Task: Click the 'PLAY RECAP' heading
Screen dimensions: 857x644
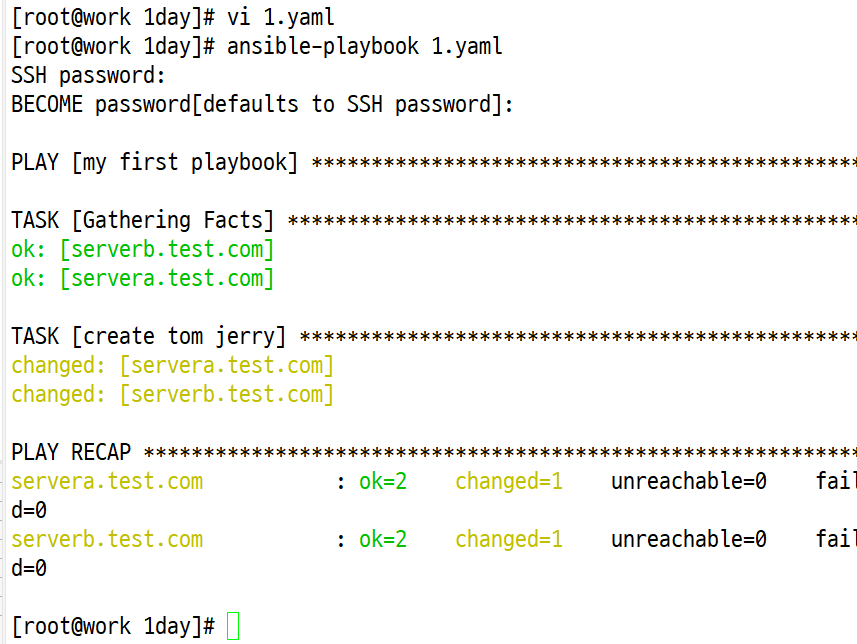Action: tap(71, 452)
